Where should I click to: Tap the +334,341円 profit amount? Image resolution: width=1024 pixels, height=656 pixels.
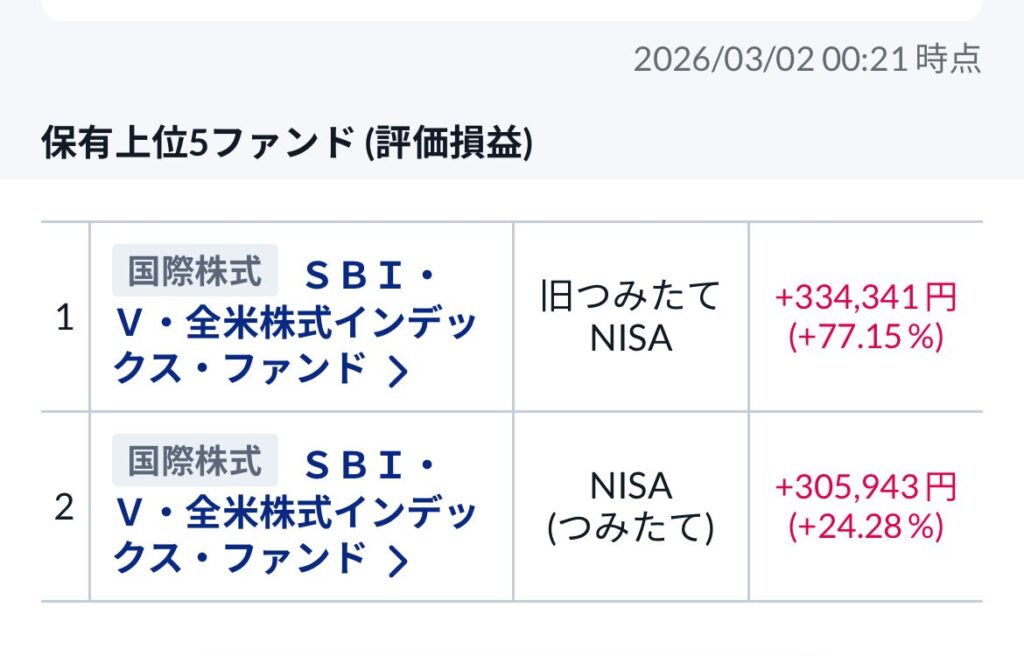(x=866, y=297)
